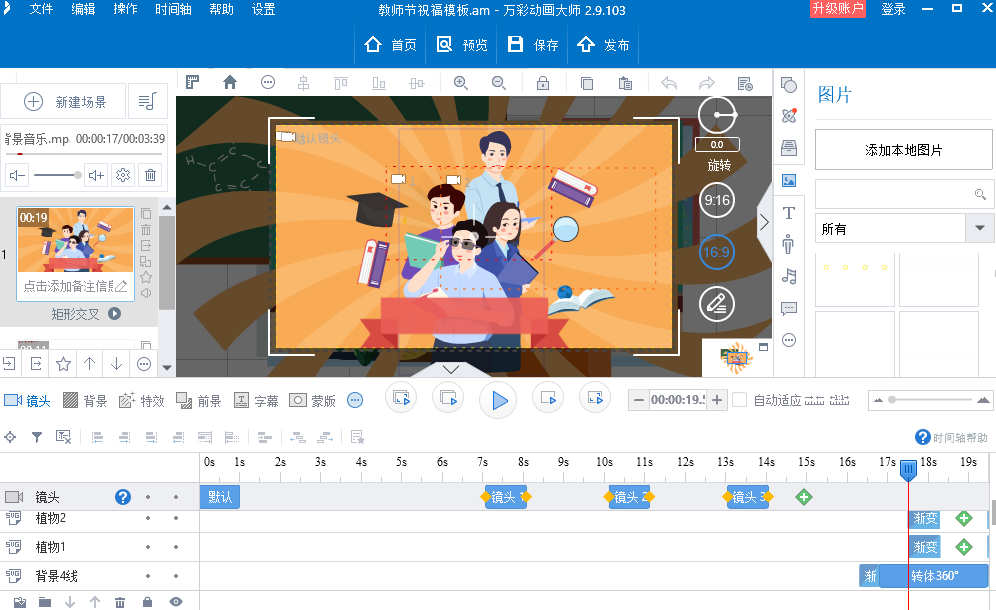Image resolution: width=996 pixels, height=610 pixels.
Task: Click 新建场景 new scene button
Action: (x=64, y=102)
